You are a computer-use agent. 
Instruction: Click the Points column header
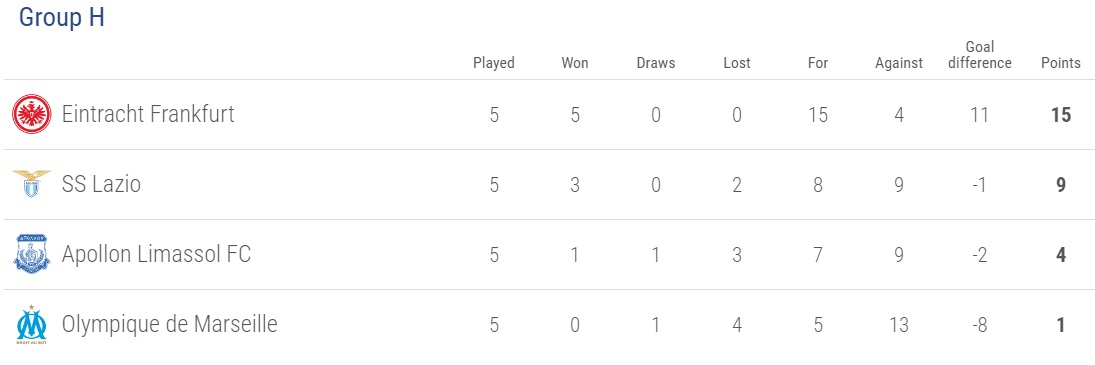1061,63
